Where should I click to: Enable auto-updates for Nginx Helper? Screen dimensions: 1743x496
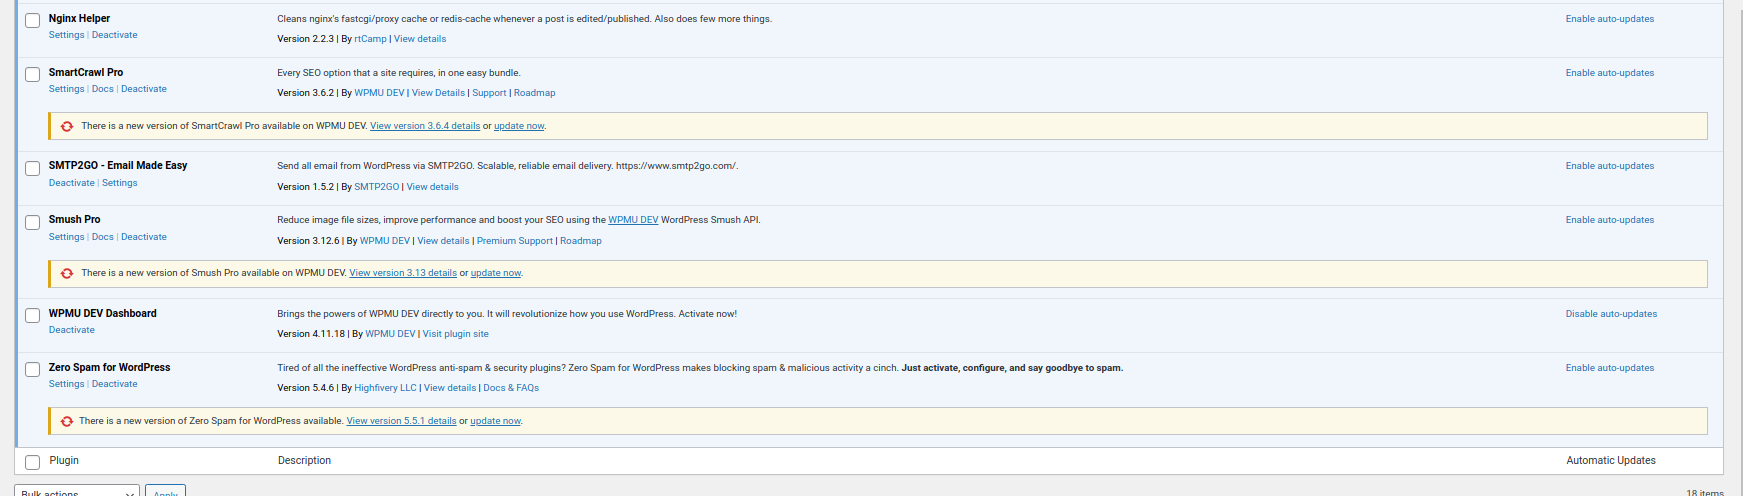point(1609,19)
